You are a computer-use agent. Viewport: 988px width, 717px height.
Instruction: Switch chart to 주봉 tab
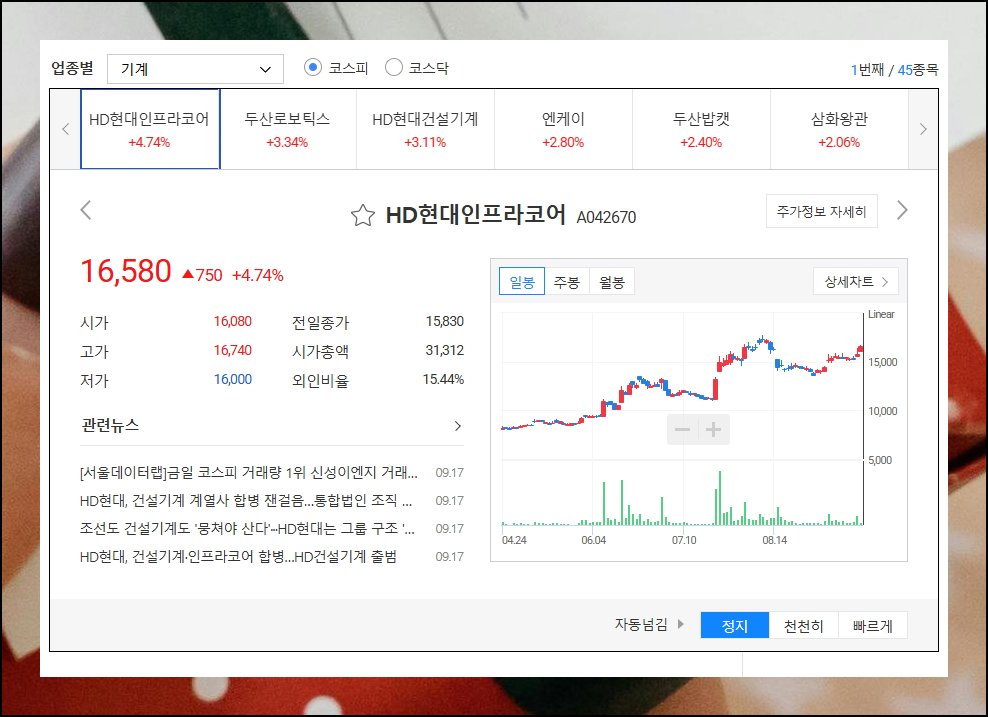coord(566,282)
